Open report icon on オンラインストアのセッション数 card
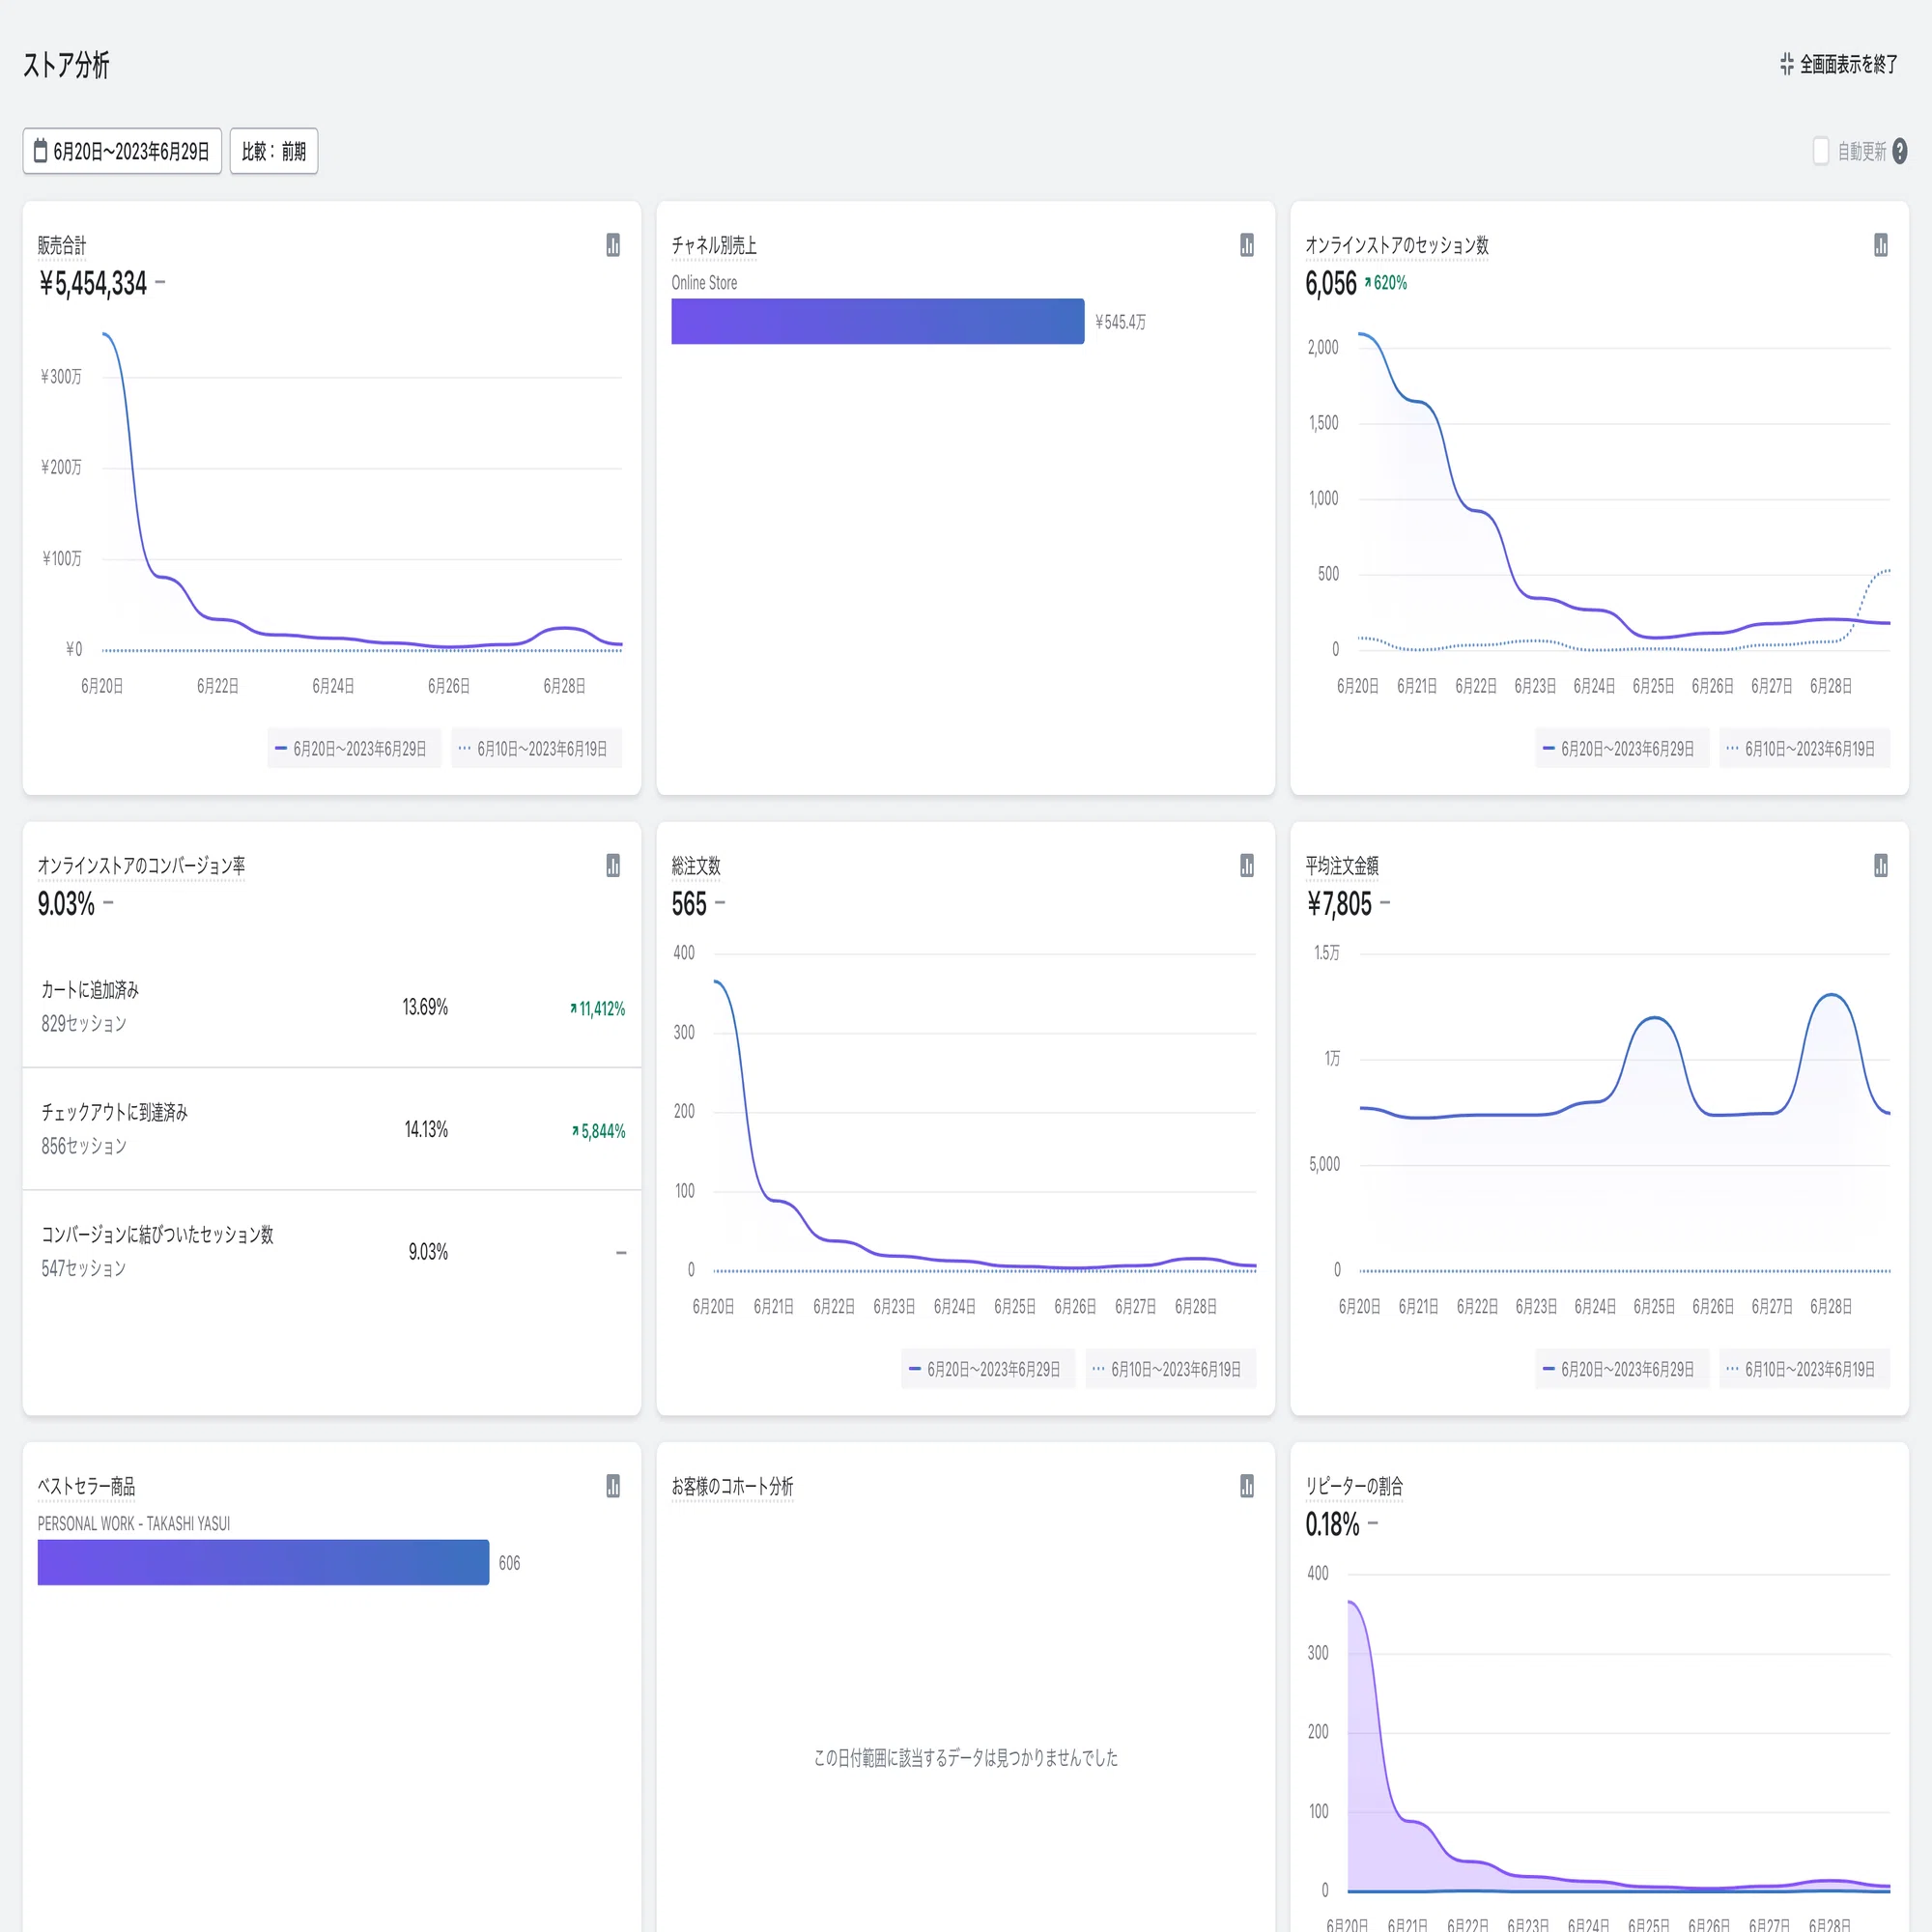Screen dimensions: 1932x1932 coord(1881,245)
